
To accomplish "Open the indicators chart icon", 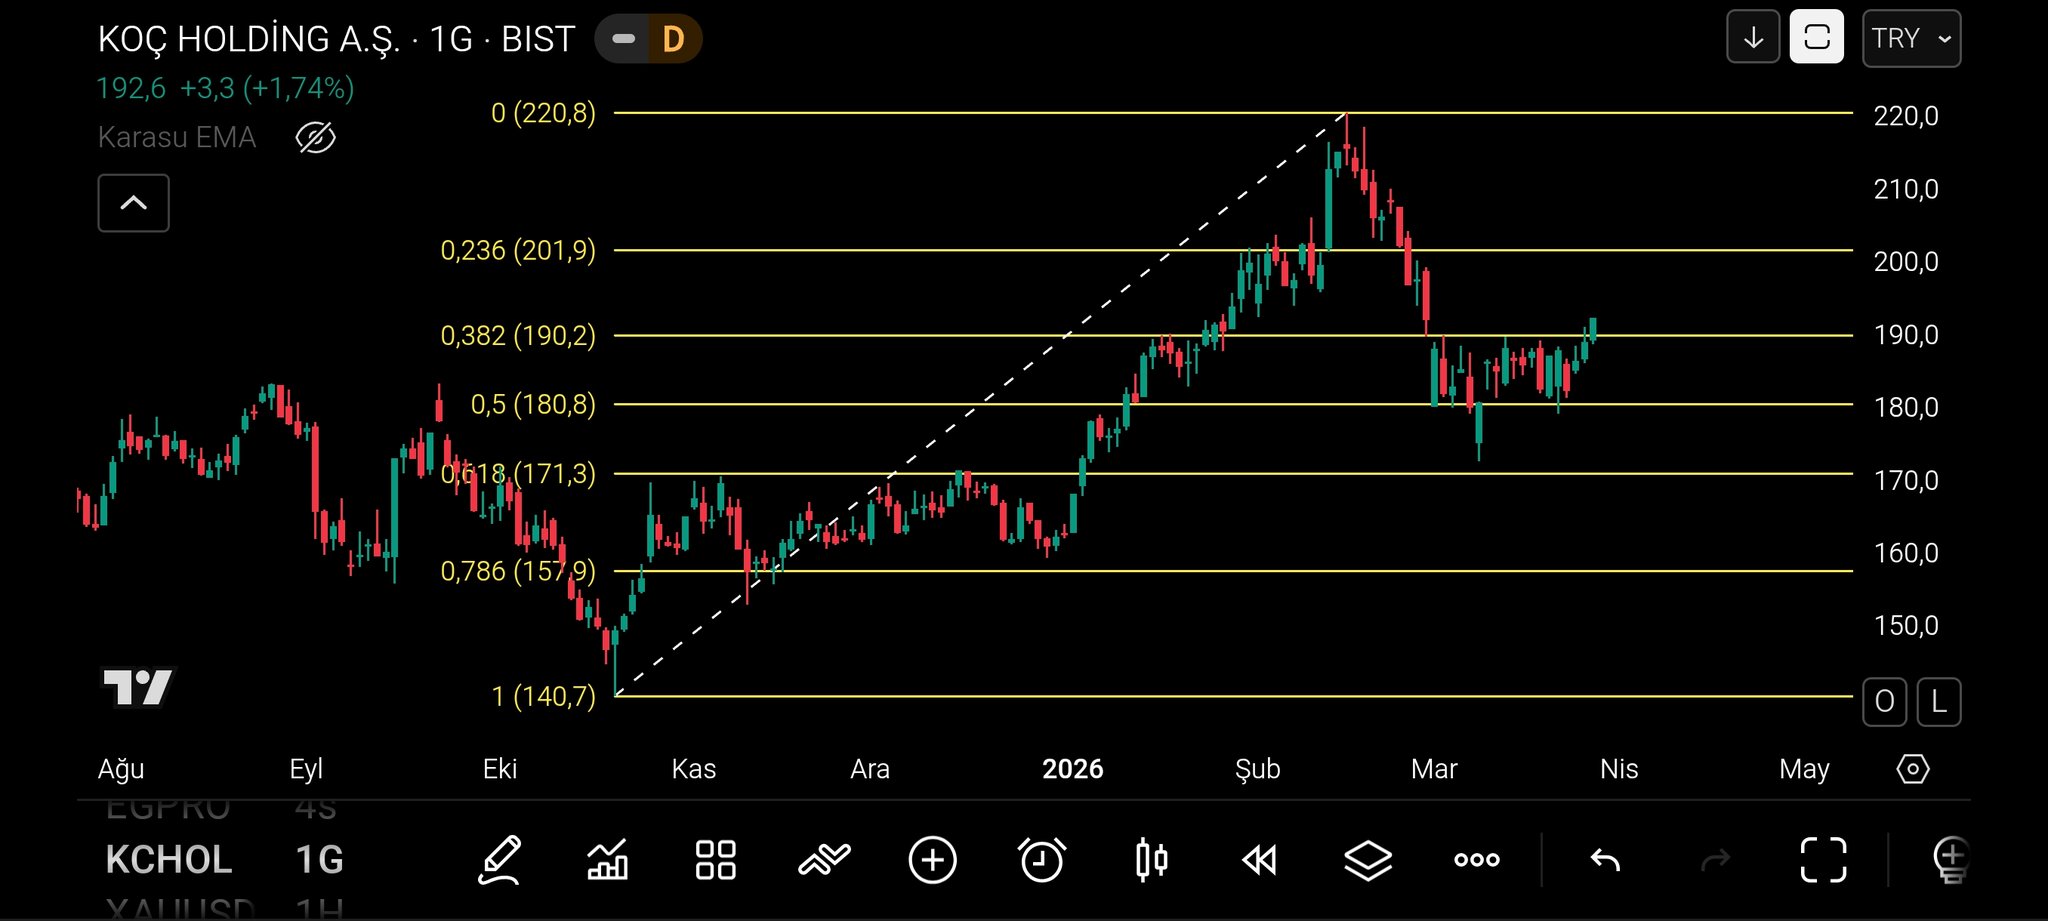I will coord(608,860).
